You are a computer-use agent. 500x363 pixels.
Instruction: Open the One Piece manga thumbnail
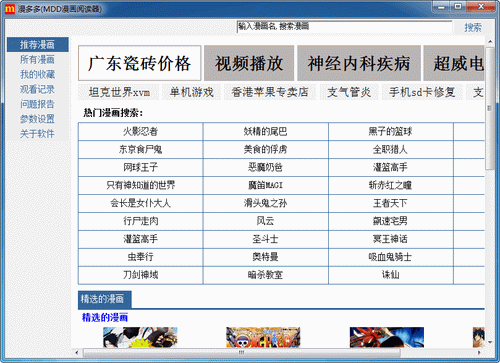[263, 337]
